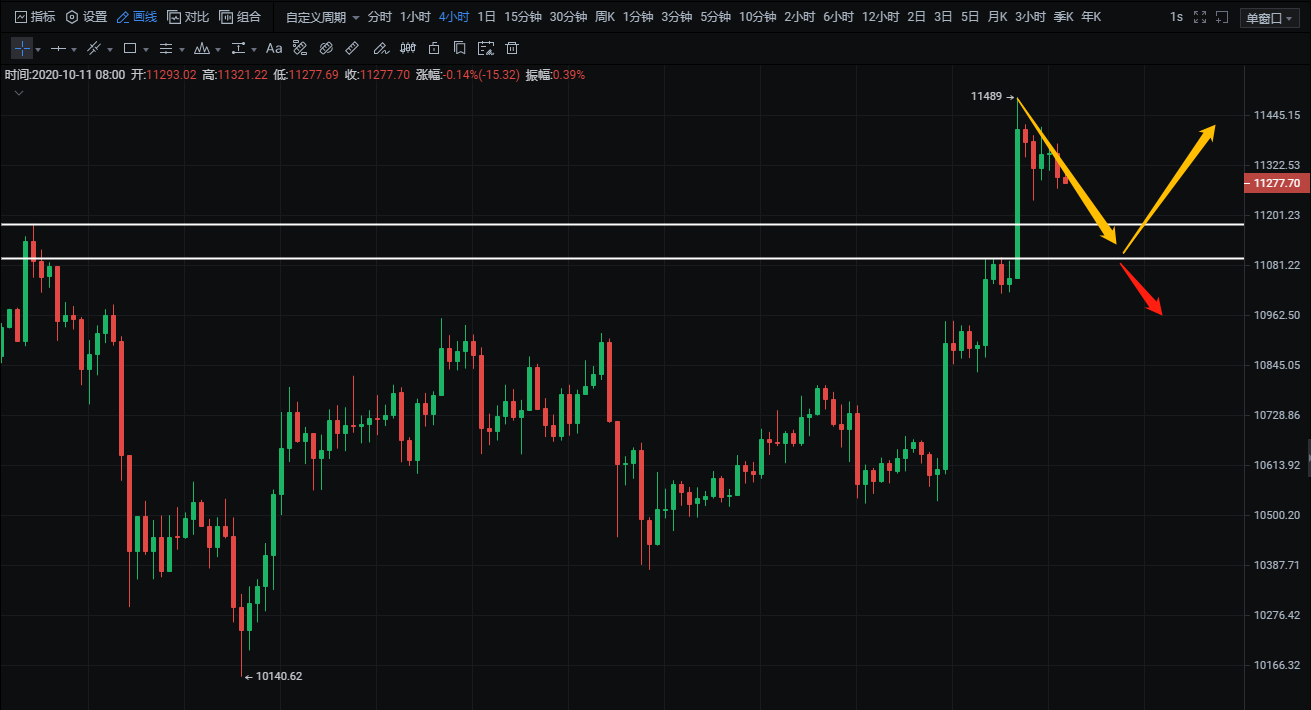Pick the ruler measurement tool
Image resolution: width=1311 pixels, height=710 pixels.
click(352, 48)
